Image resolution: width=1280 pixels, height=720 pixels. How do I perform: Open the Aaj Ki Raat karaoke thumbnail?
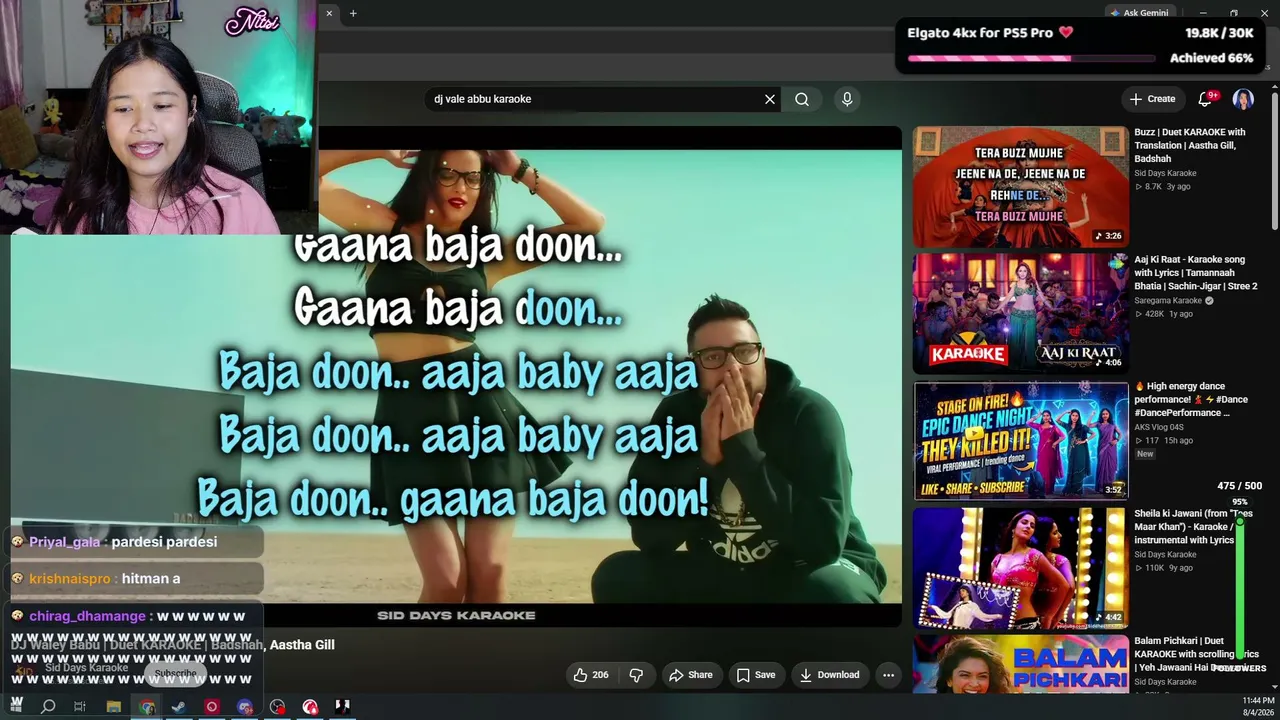(1021, 313)
